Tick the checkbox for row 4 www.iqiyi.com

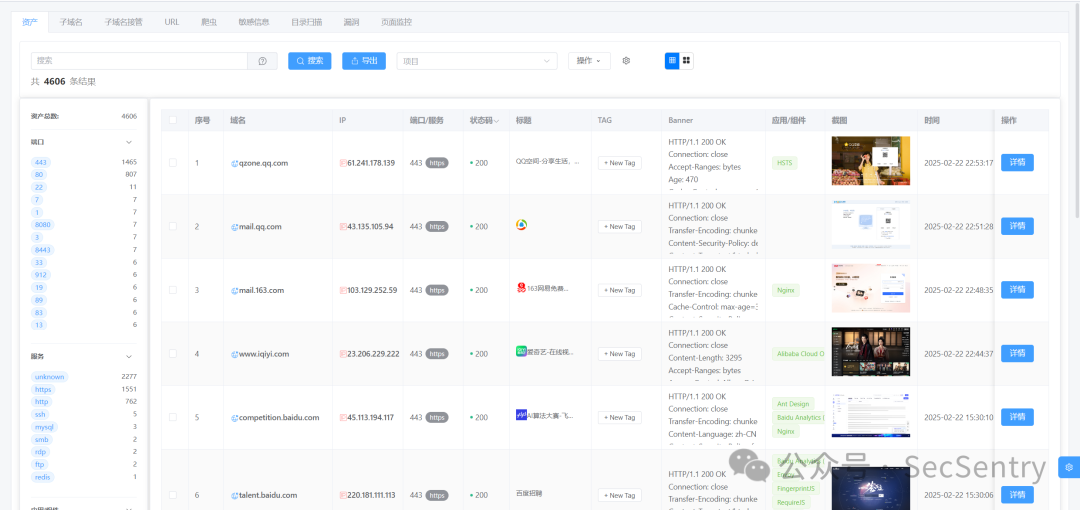pyautogui.click(x=173, y=354)
